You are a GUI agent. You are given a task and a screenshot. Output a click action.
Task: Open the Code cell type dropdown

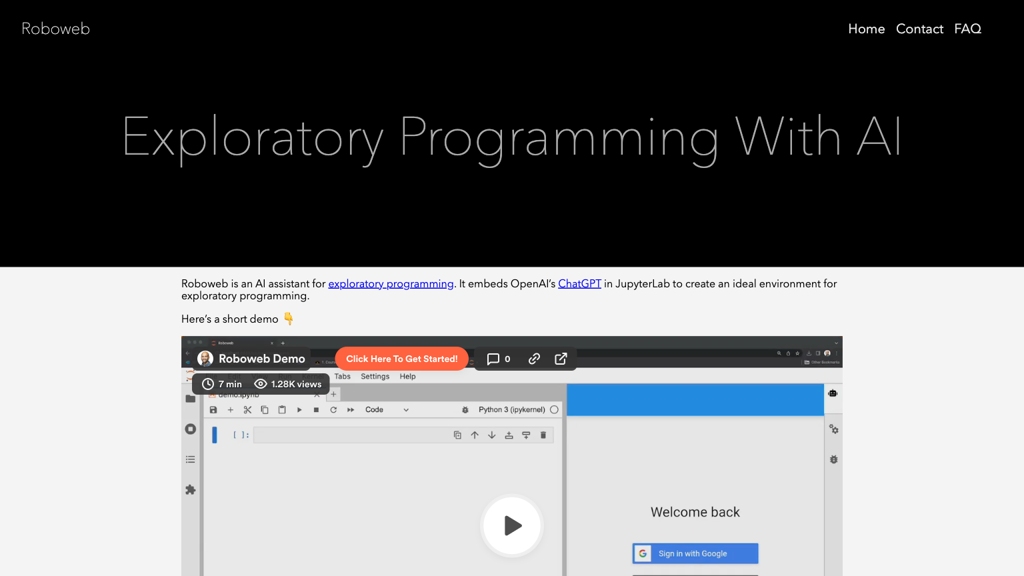click(387, 410)
